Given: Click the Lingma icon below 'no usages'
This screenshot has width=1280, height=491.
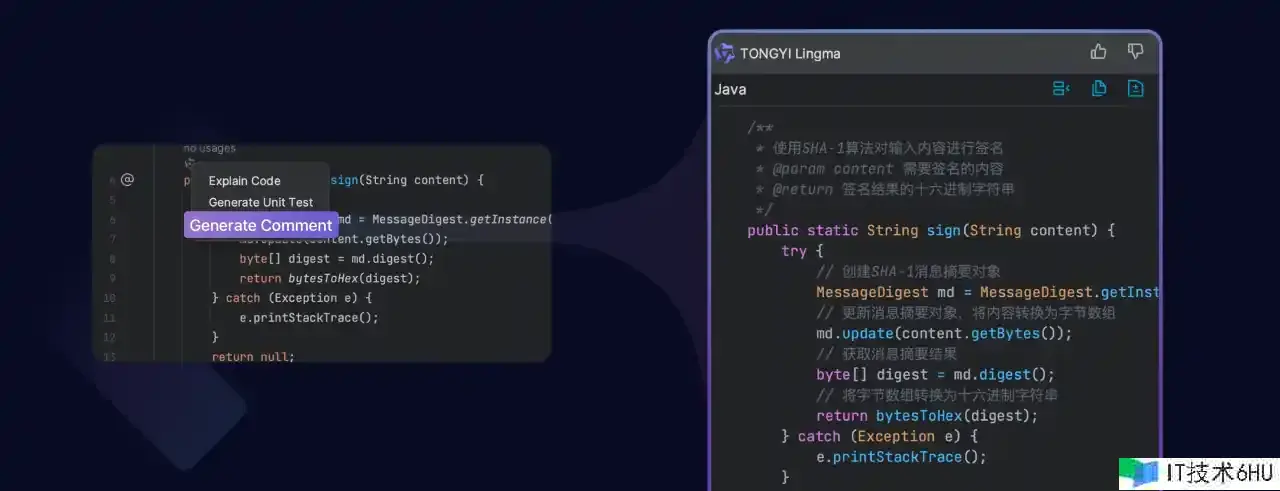Looking at the screenshot, I should click(x=189, y=162).
